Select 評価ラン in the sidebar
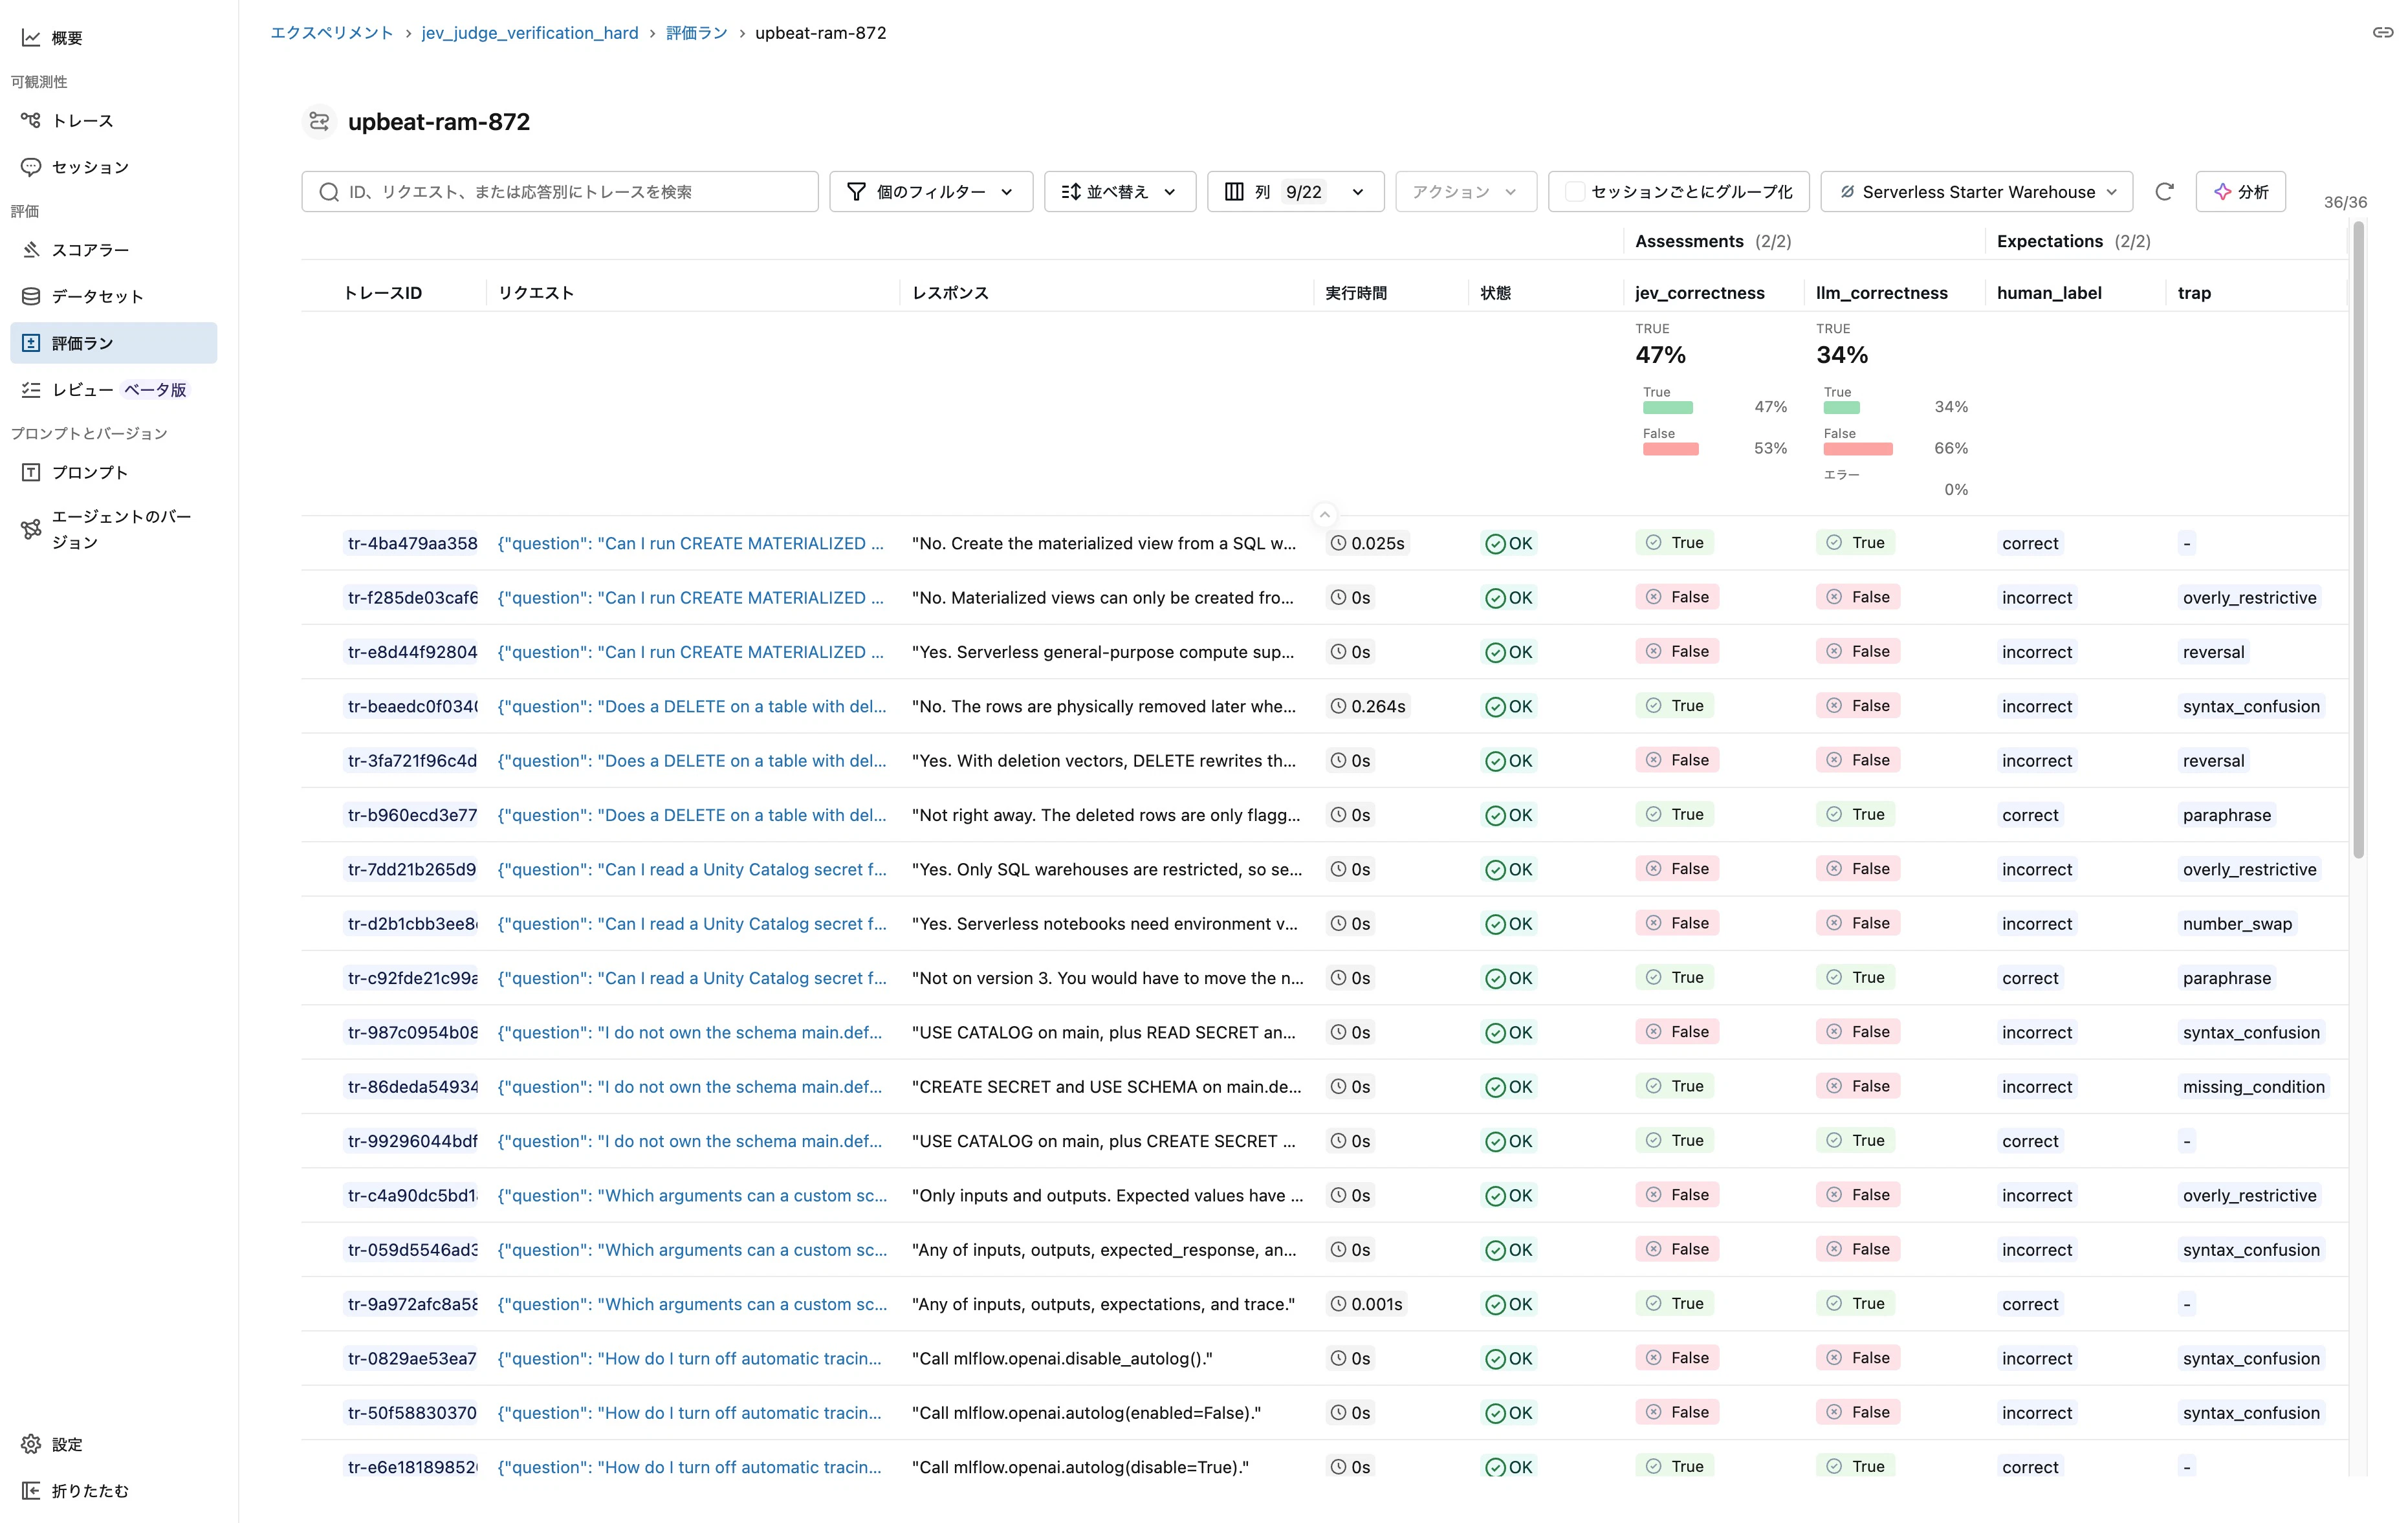Image resolution: width=2408 pixels, height=1523 pixels. (x=113, y=343)
